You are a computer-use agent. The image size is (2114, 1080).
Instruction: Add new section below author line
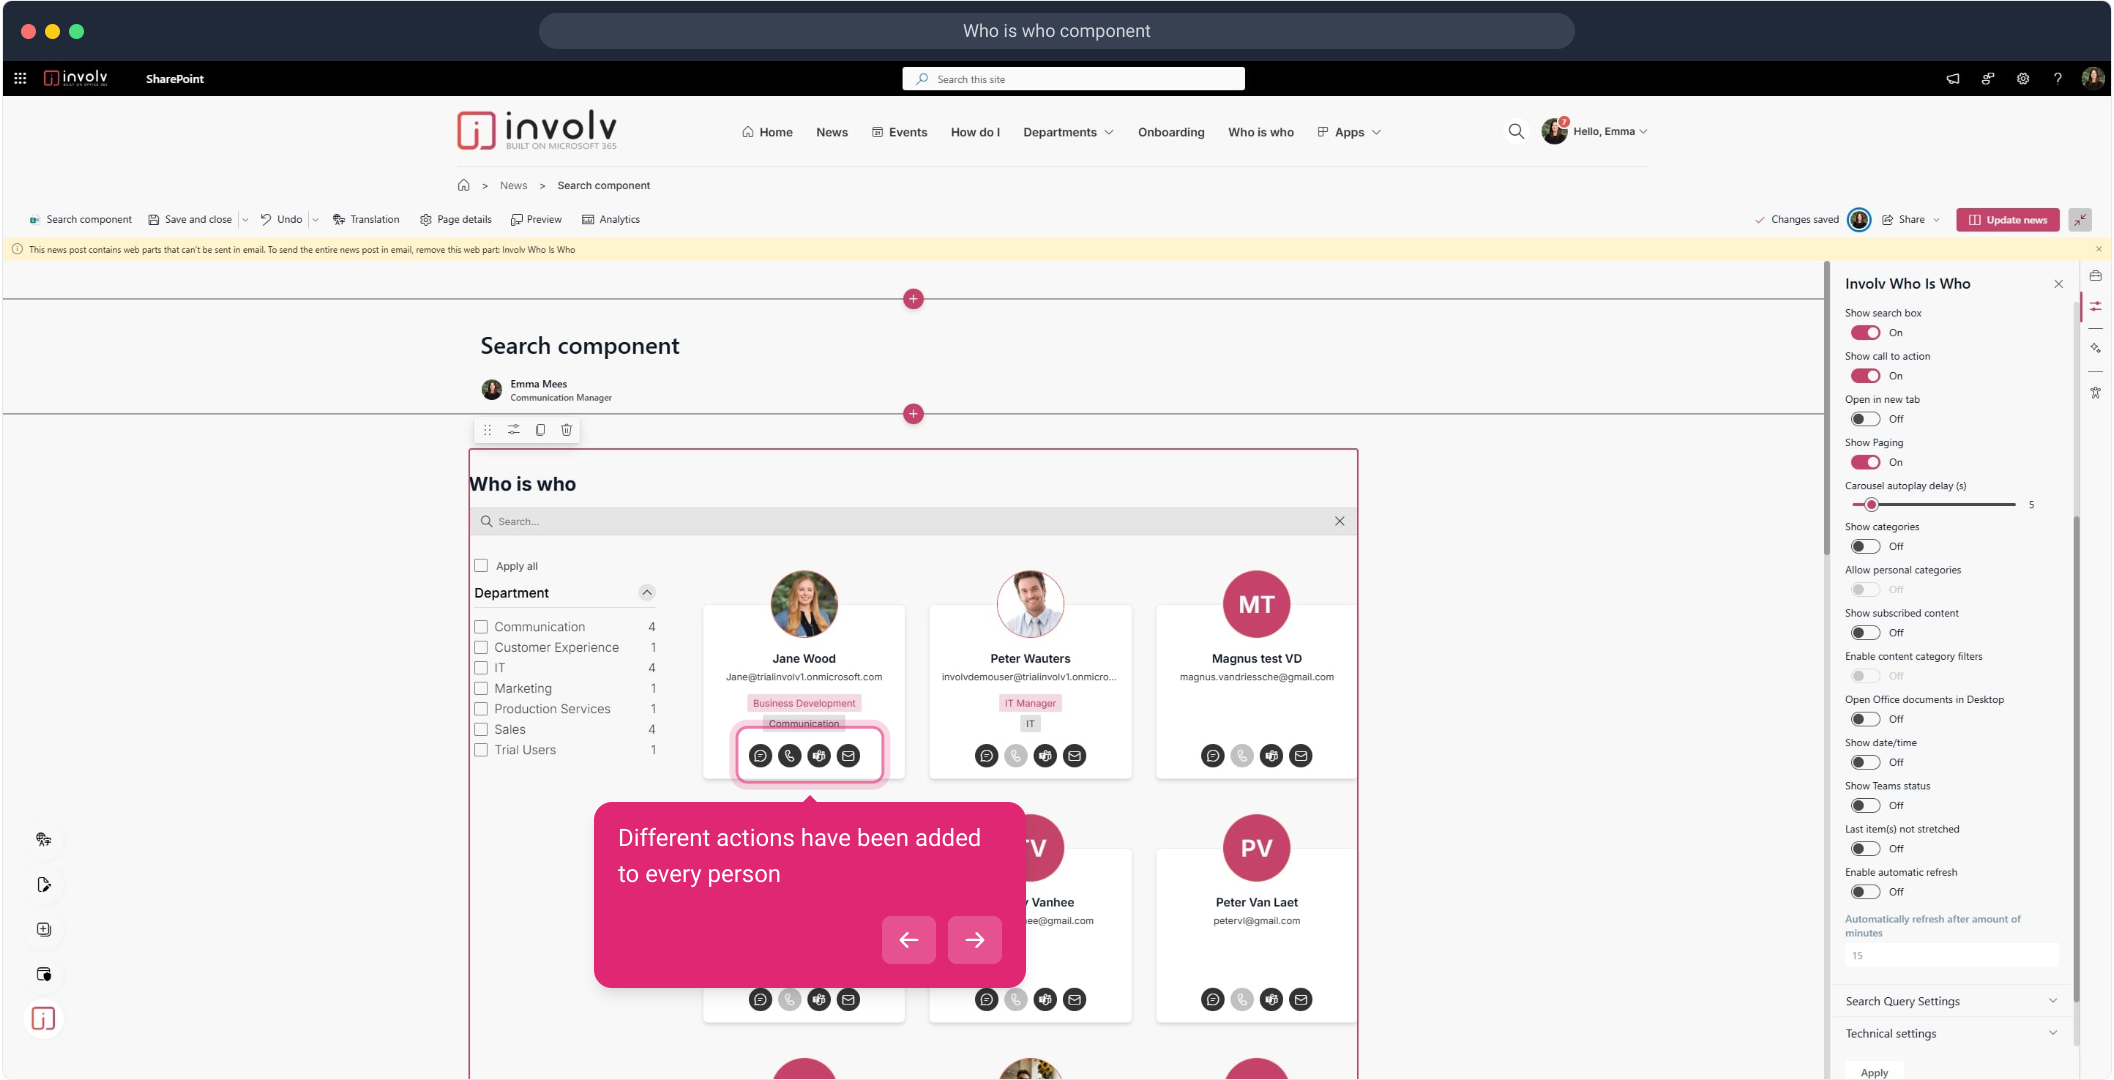(913, 414)
